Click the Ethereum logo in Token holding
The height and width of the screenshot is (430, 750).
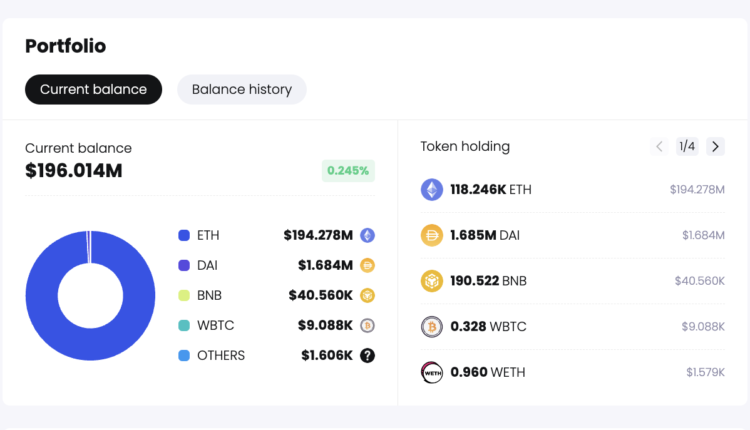431,189
